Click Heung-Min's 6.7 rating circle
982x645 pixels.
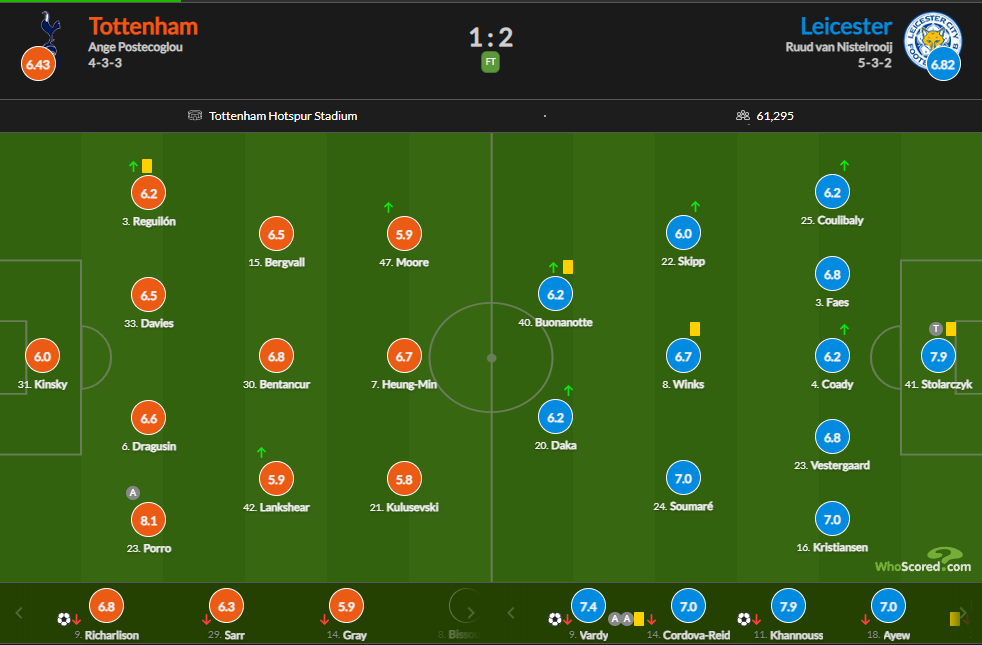(404, 356)
